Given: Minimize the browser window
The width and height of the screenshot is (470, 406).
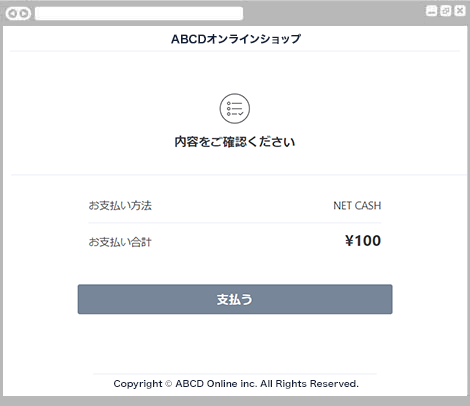Looking at the screenshot, I should [431, 11].
